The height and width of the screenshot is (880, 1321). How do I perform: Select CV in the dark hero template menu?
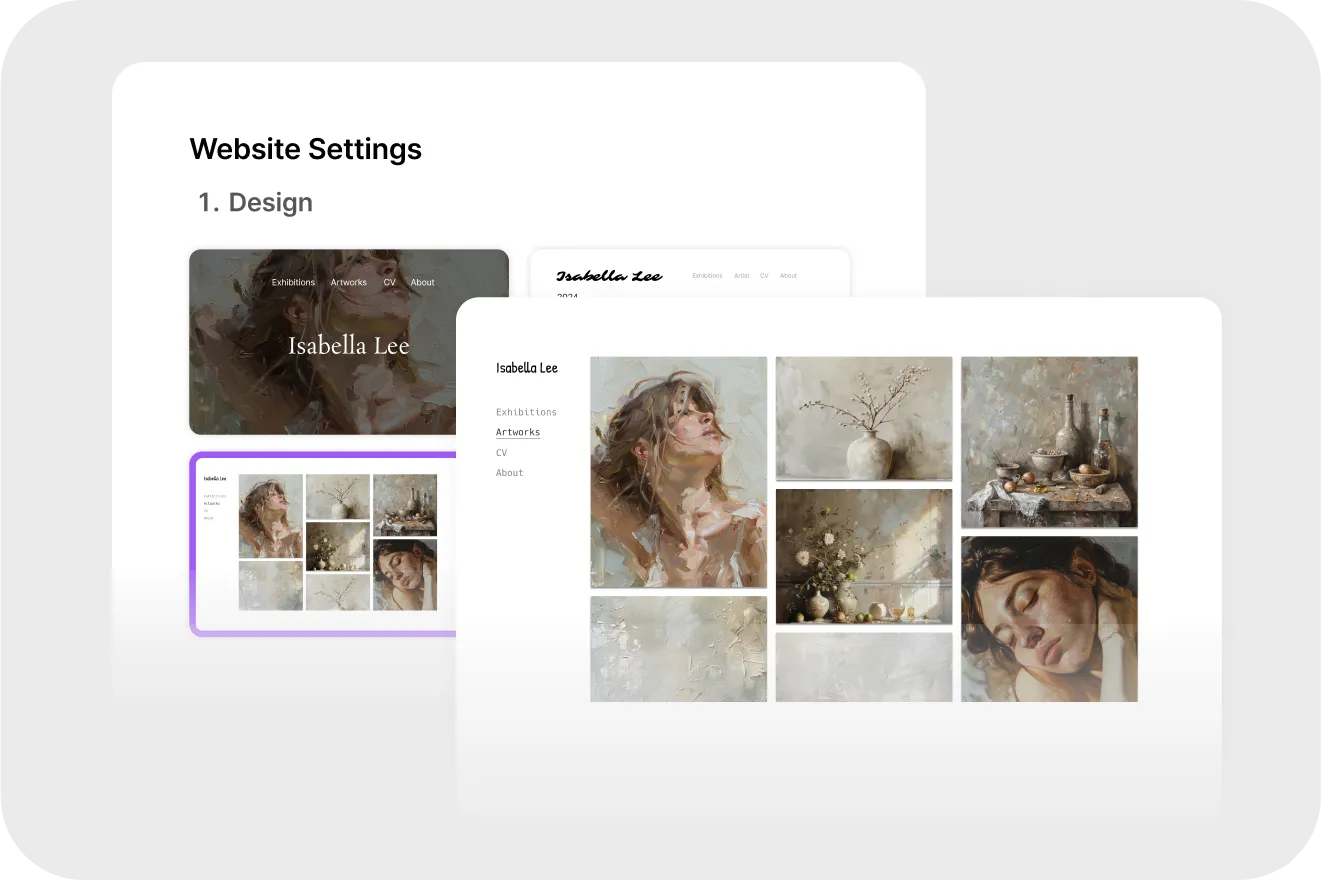pyautogui.click(x=389, y=283)
